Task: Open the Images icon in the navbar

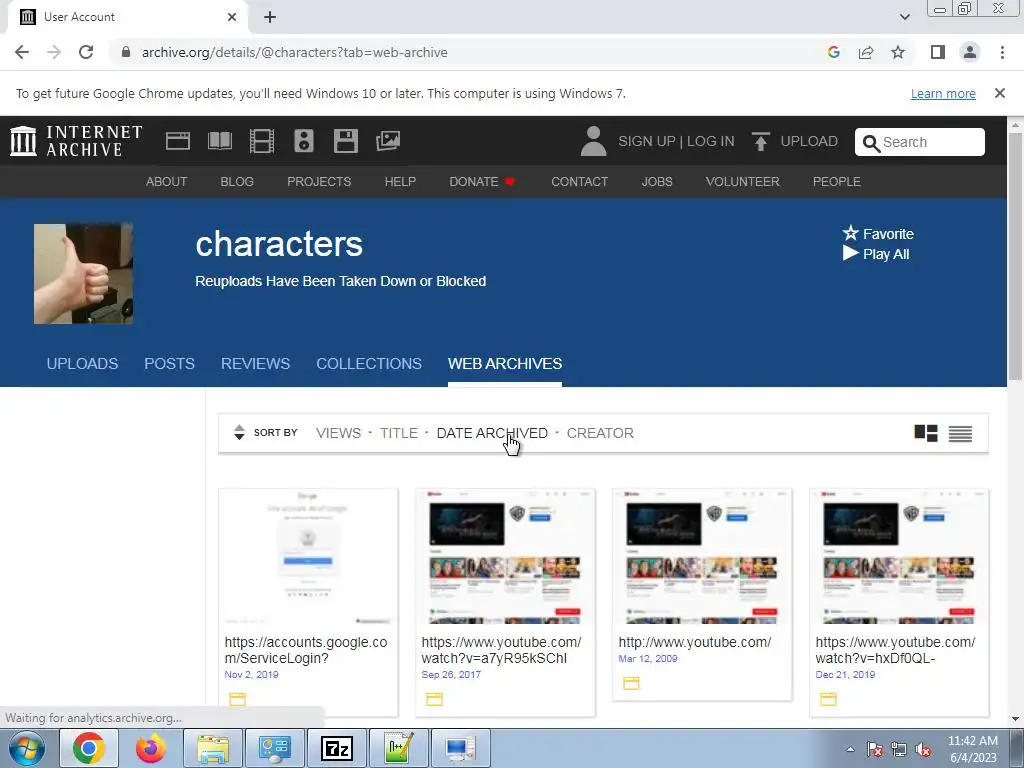Action: (388, 141)
